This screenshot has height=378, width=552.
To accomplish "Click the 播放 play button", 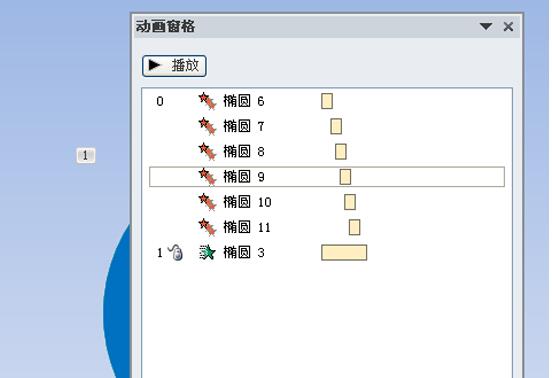I will [x=174, y=66].
